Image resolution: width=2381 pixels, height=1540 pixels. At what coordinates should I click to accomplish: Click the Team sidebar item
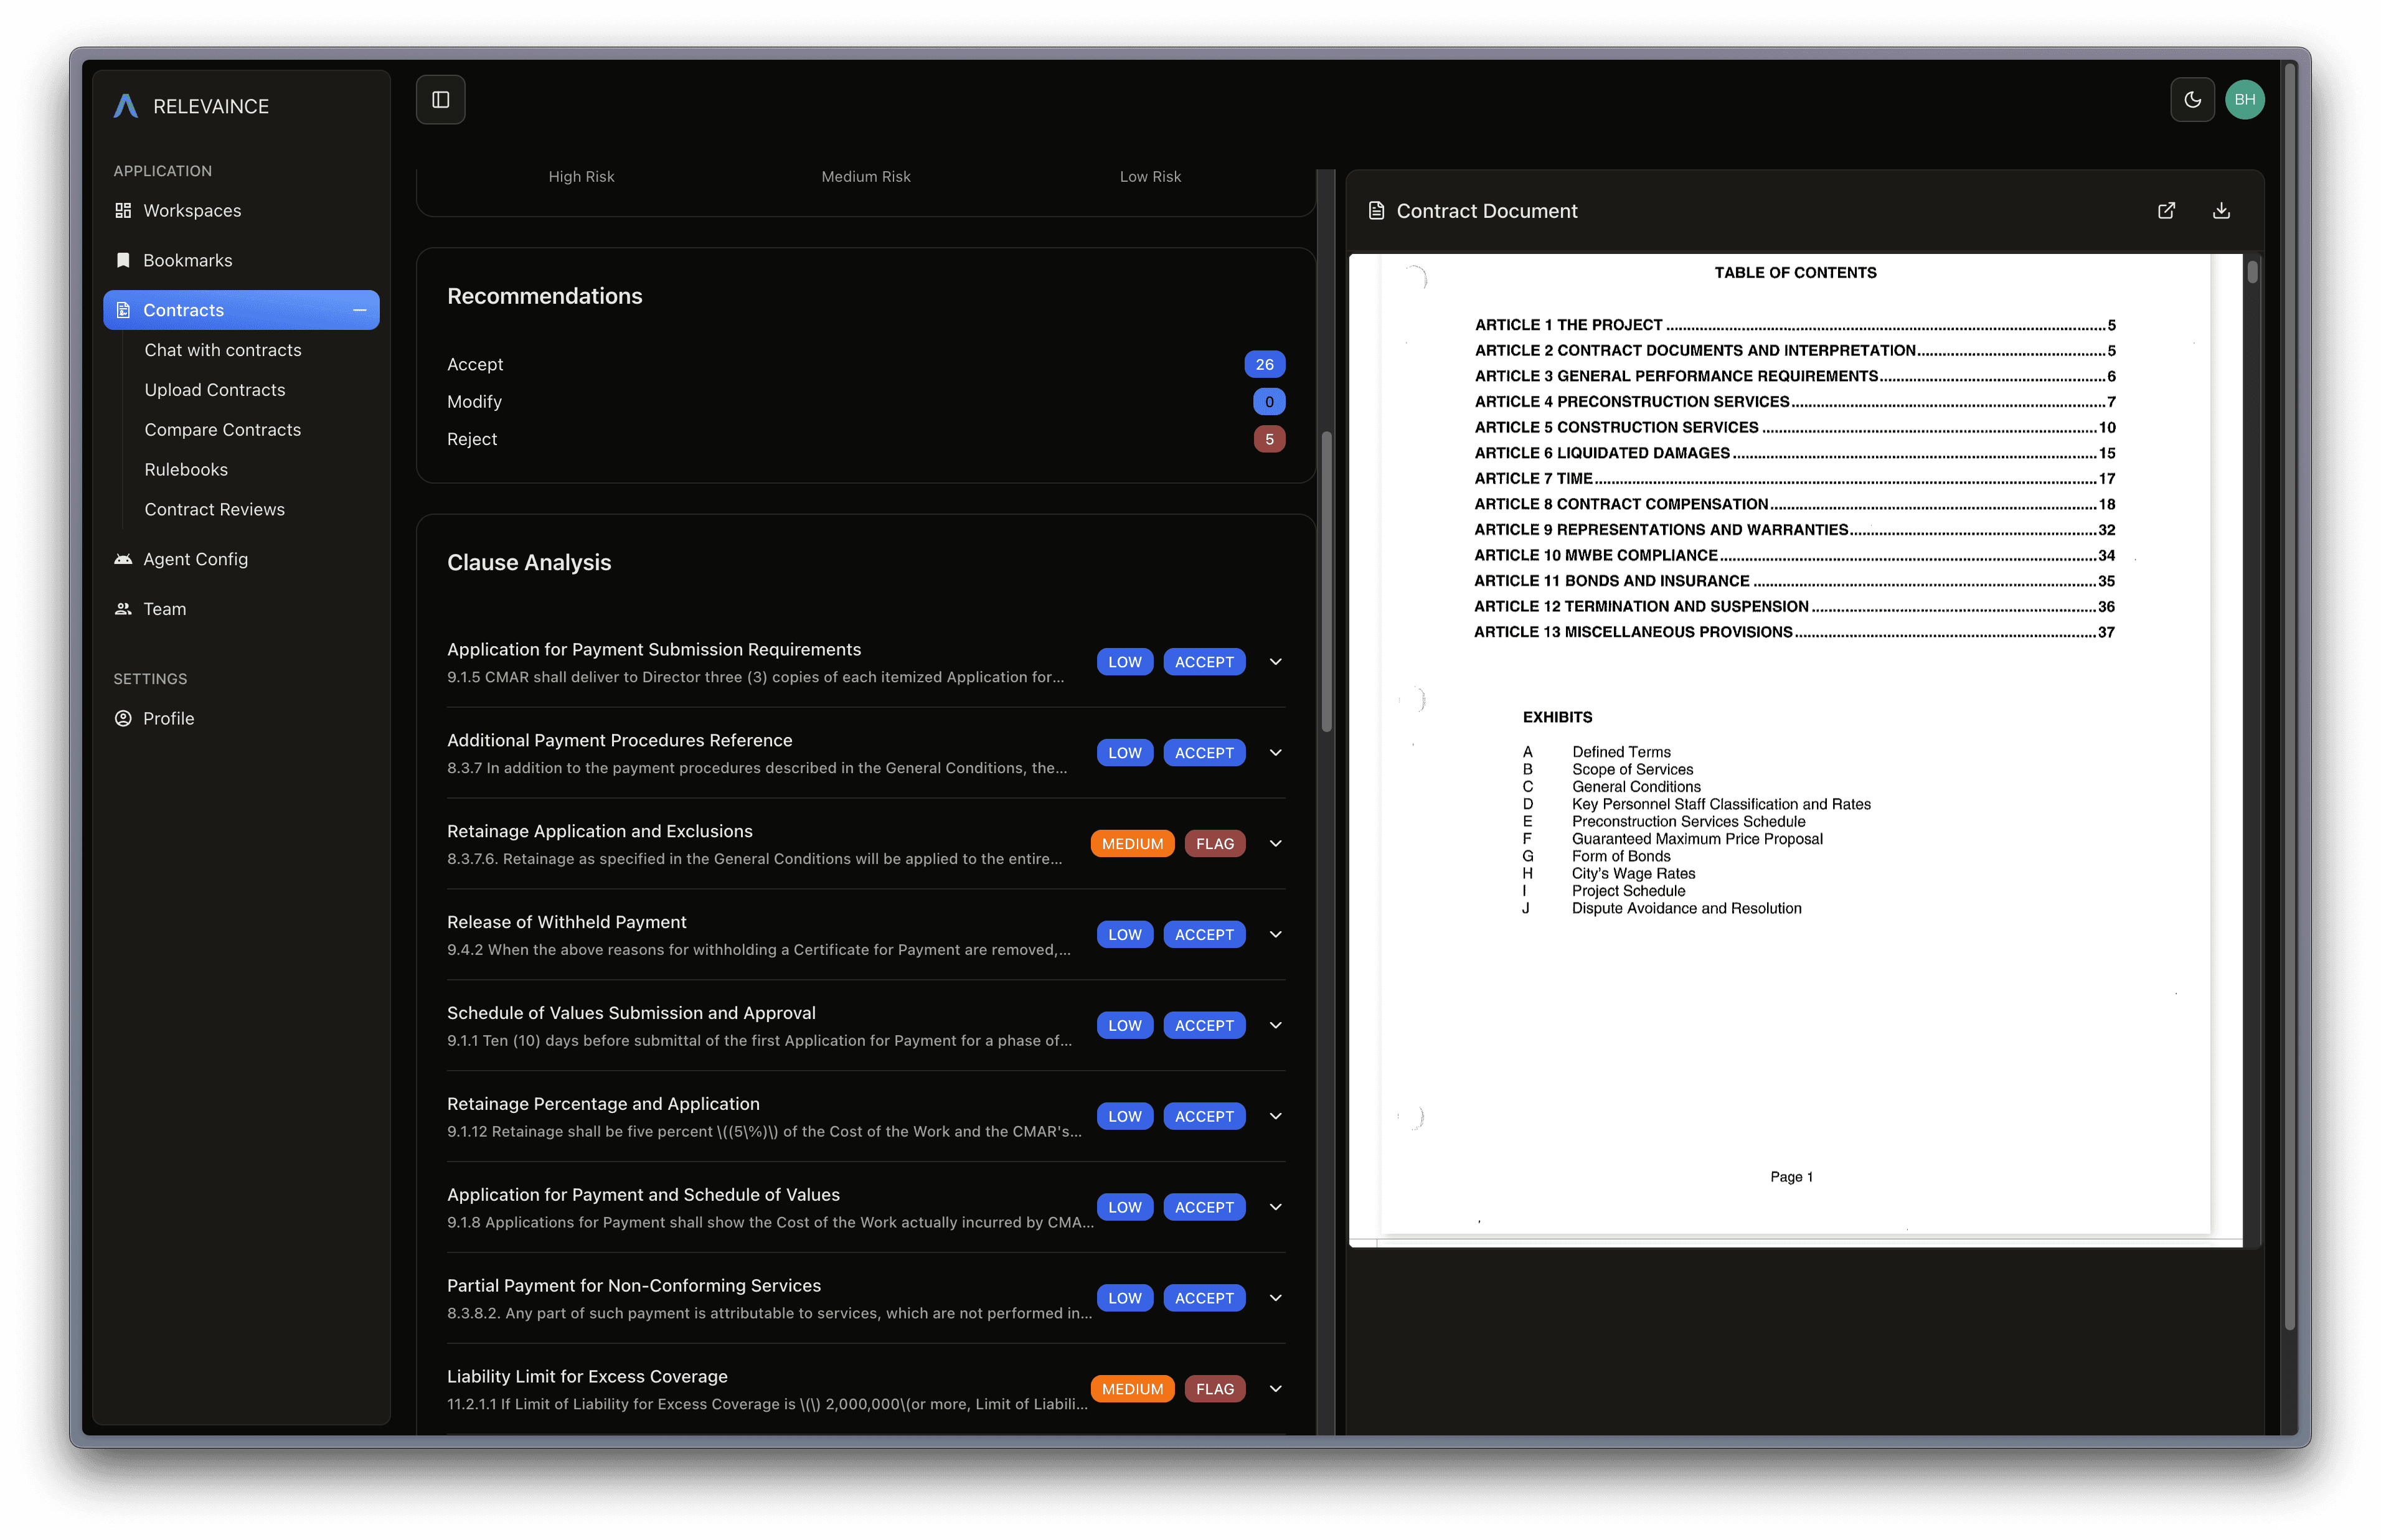click(164, 609)
